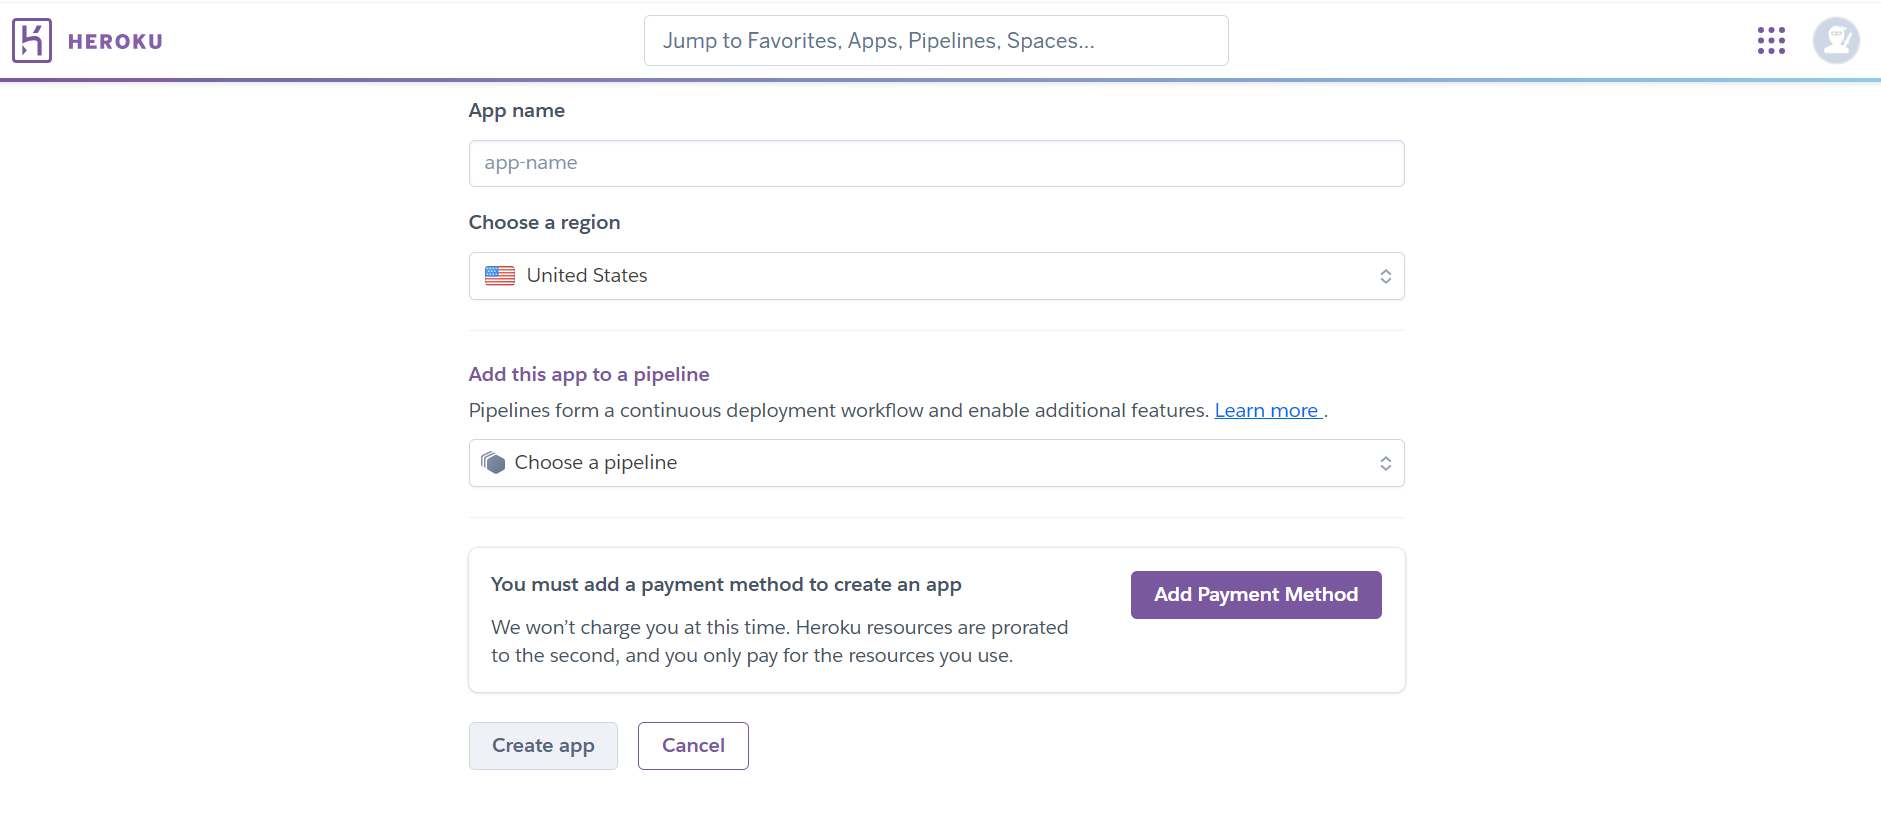Image resolution: width=1881 pixels, height=824 pixels.
Task: Click the Cancel button
Action: pyautogui.click(x=693, y=746)
